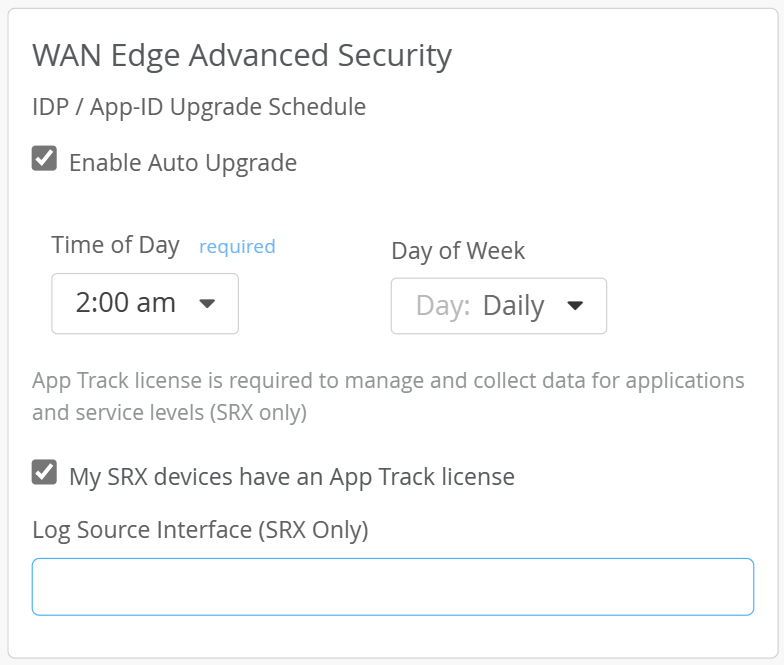Select the IDP / App-ID Upgrade Schedule subheading
The image size is (784, 665).
pyautogui.click(x=199, y=106)
